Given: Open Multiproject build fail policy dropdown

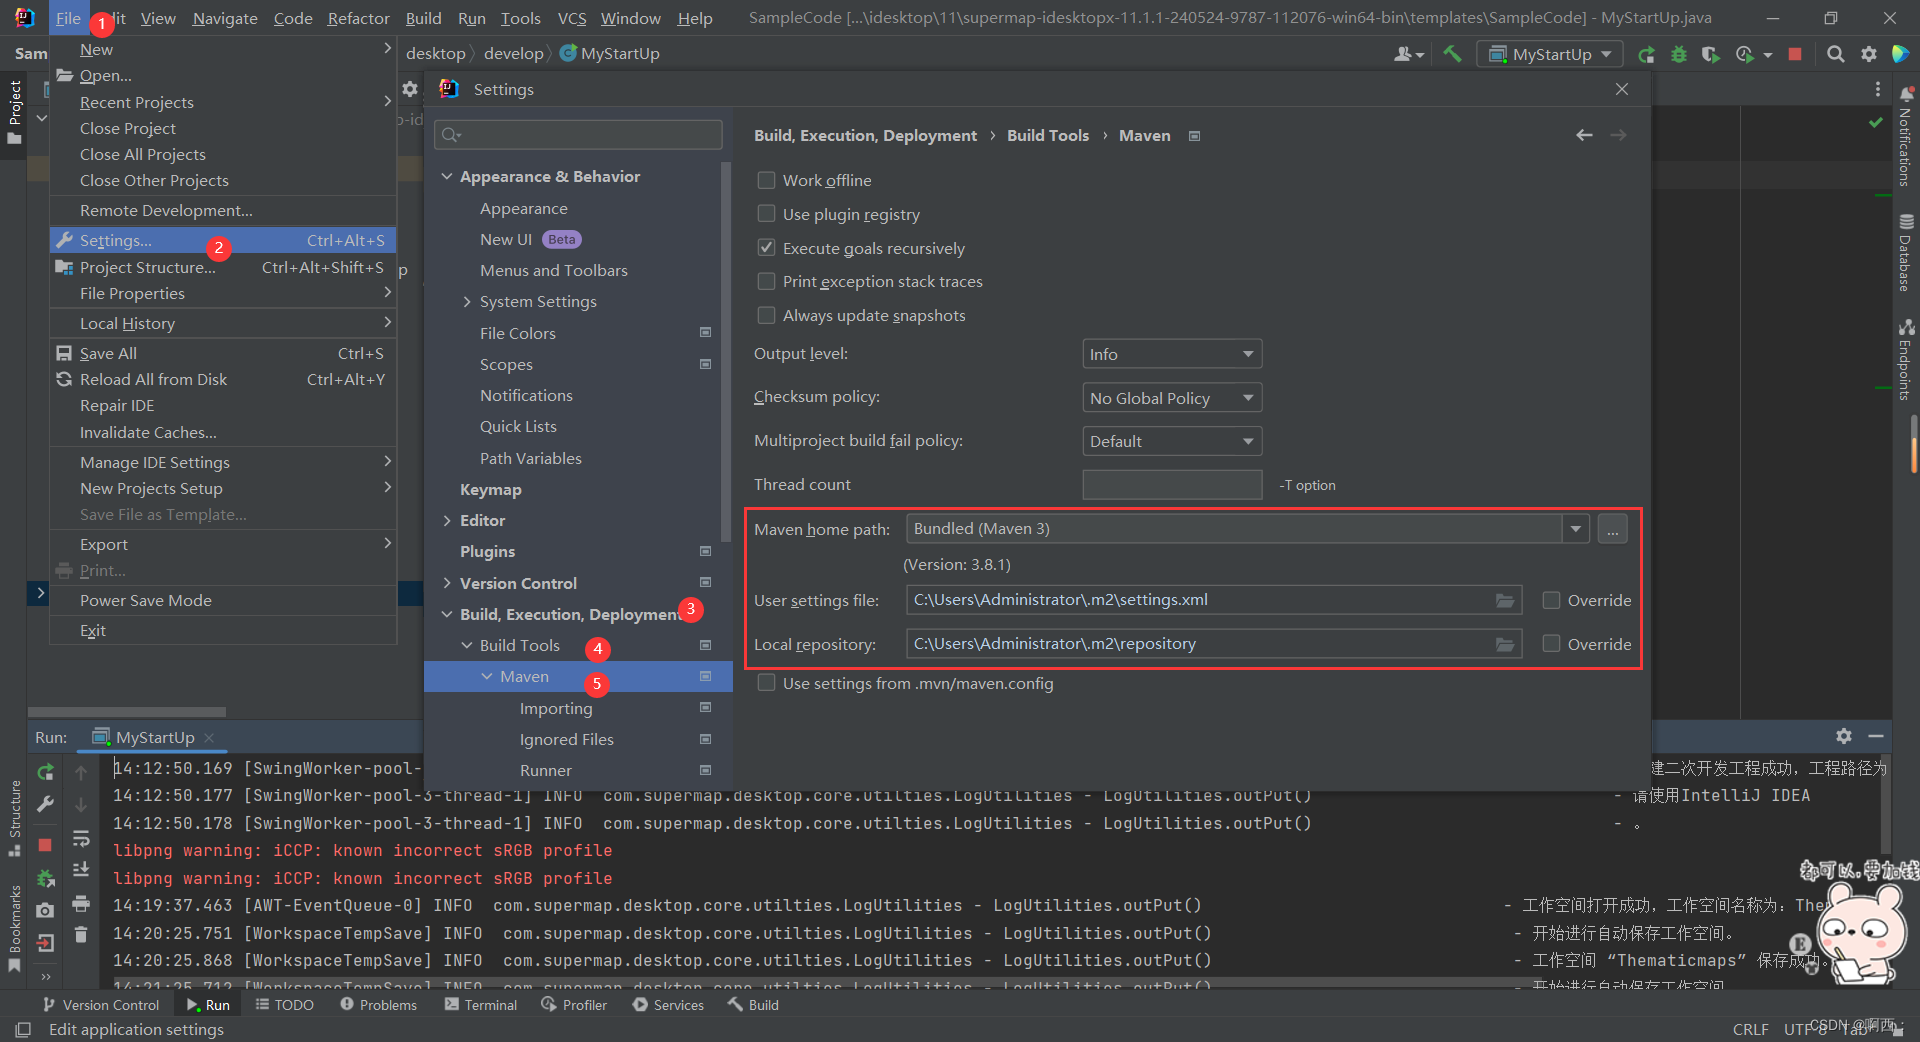Looking at the screenshot, I should click(x=1172, y=441).
